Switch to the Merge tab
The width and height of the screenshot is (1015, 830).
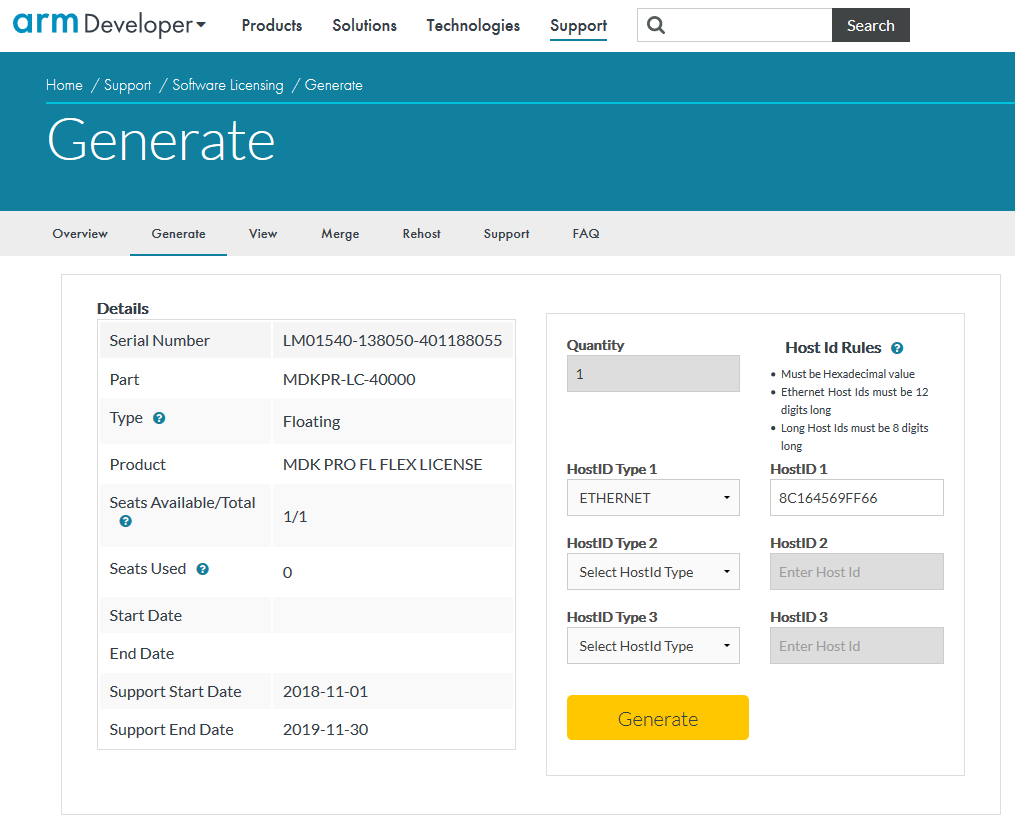point(340,234)
